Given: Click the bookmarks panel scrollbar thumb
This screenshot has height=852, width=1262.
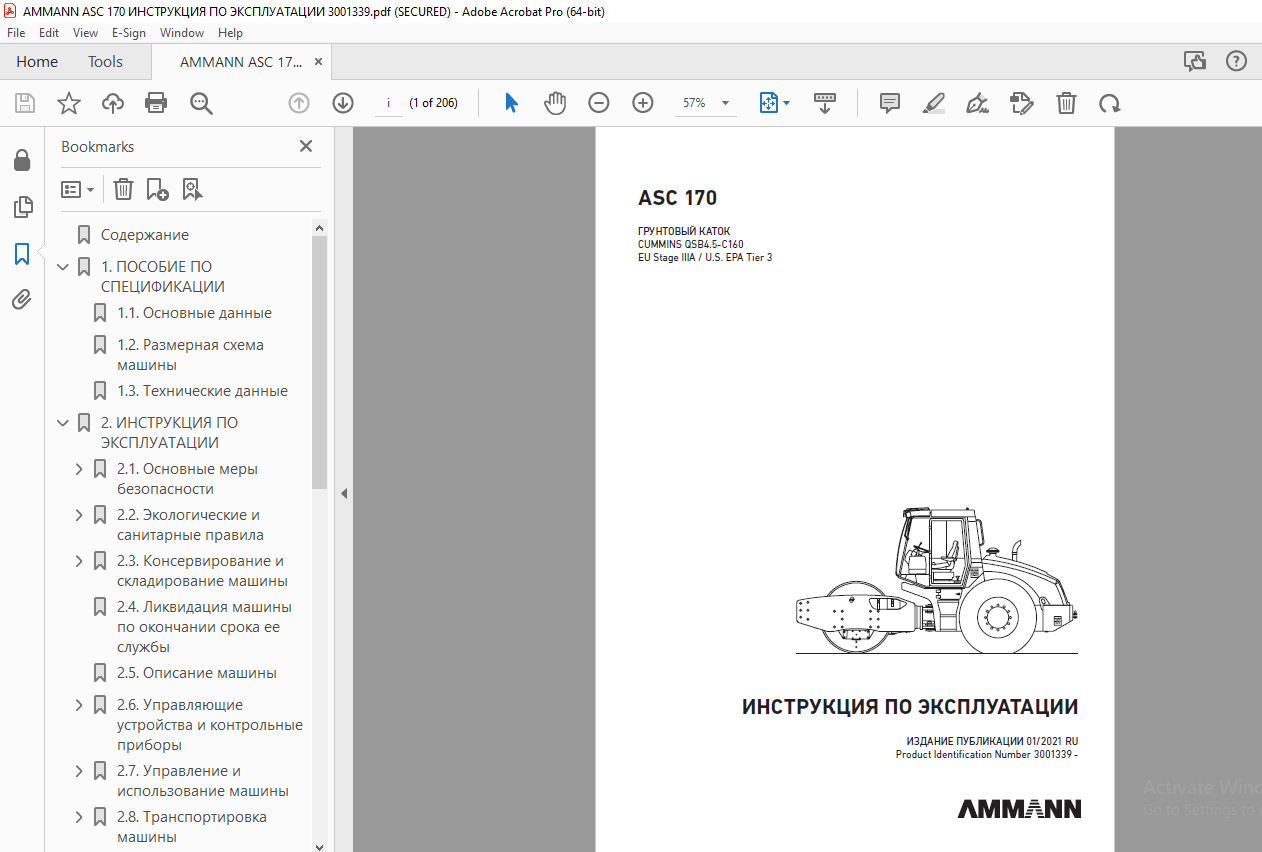Looking at the screenshot, I should click(320, 362).
